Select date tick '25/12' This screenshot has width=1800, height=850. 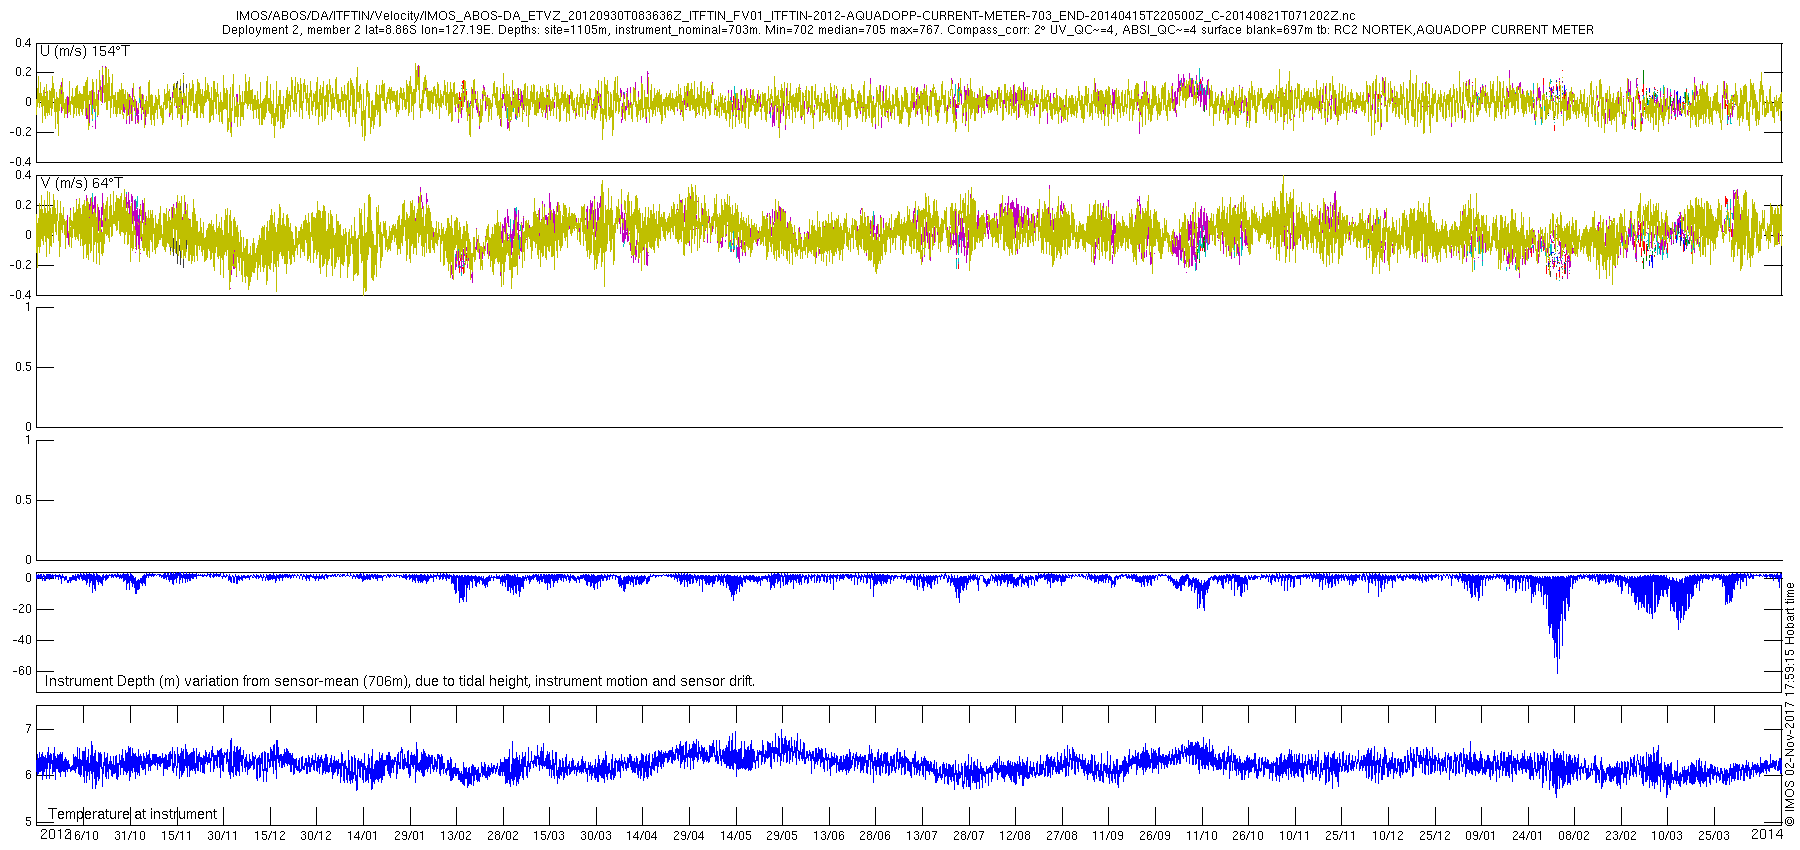click(x=1434, y=836)
